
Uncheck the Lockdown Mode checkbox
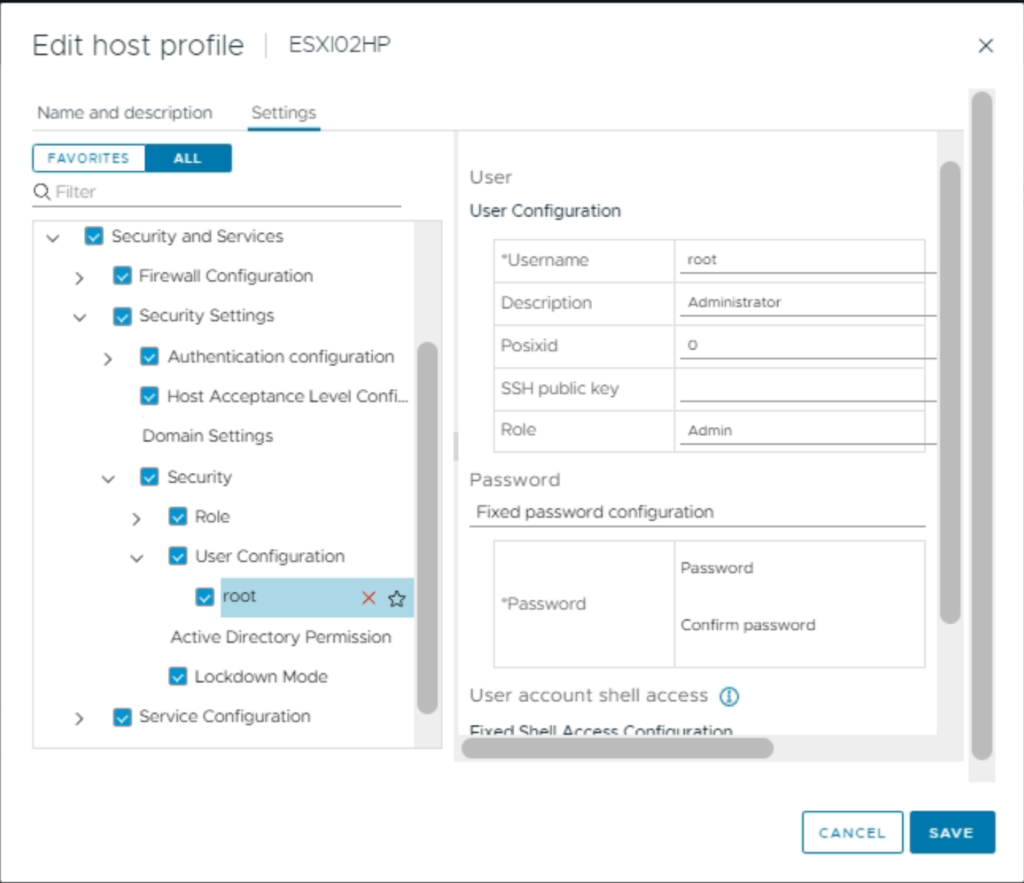pyautogui.click(x=178, y=677)
